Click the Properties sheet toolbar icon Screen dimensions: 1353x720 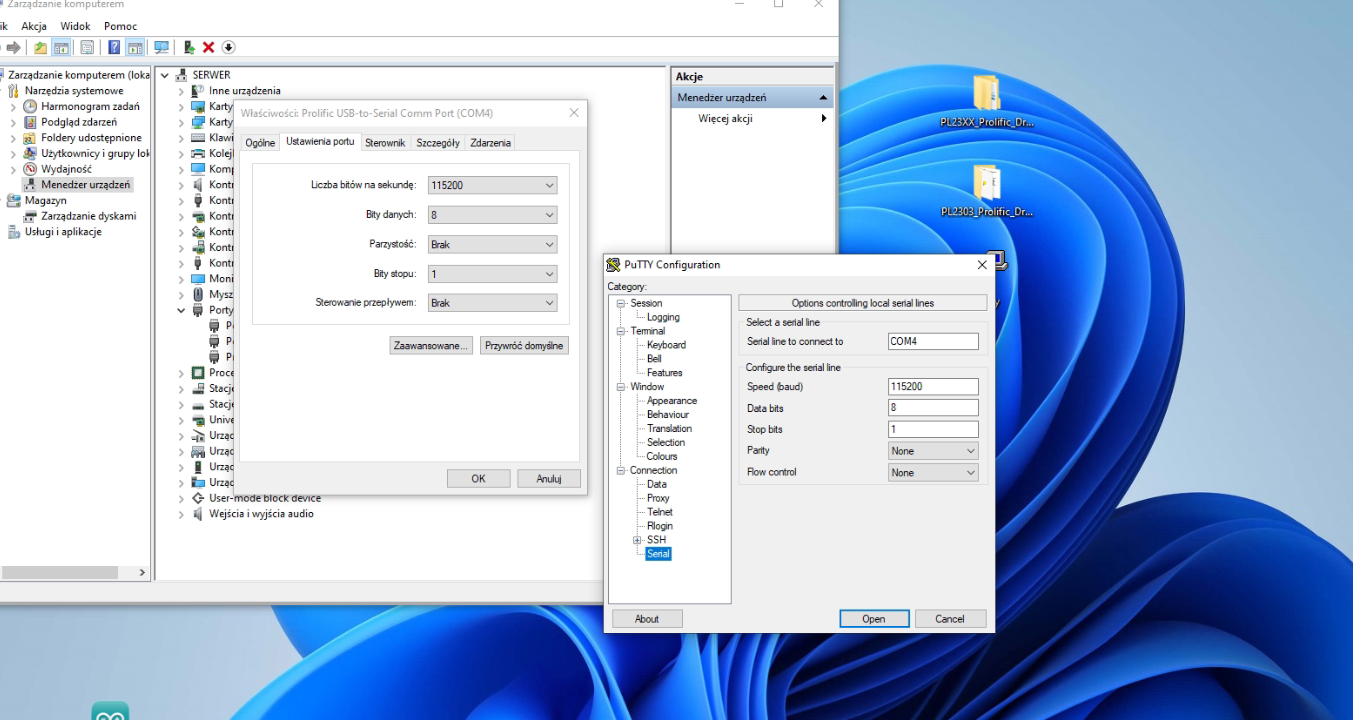(87, 47)
